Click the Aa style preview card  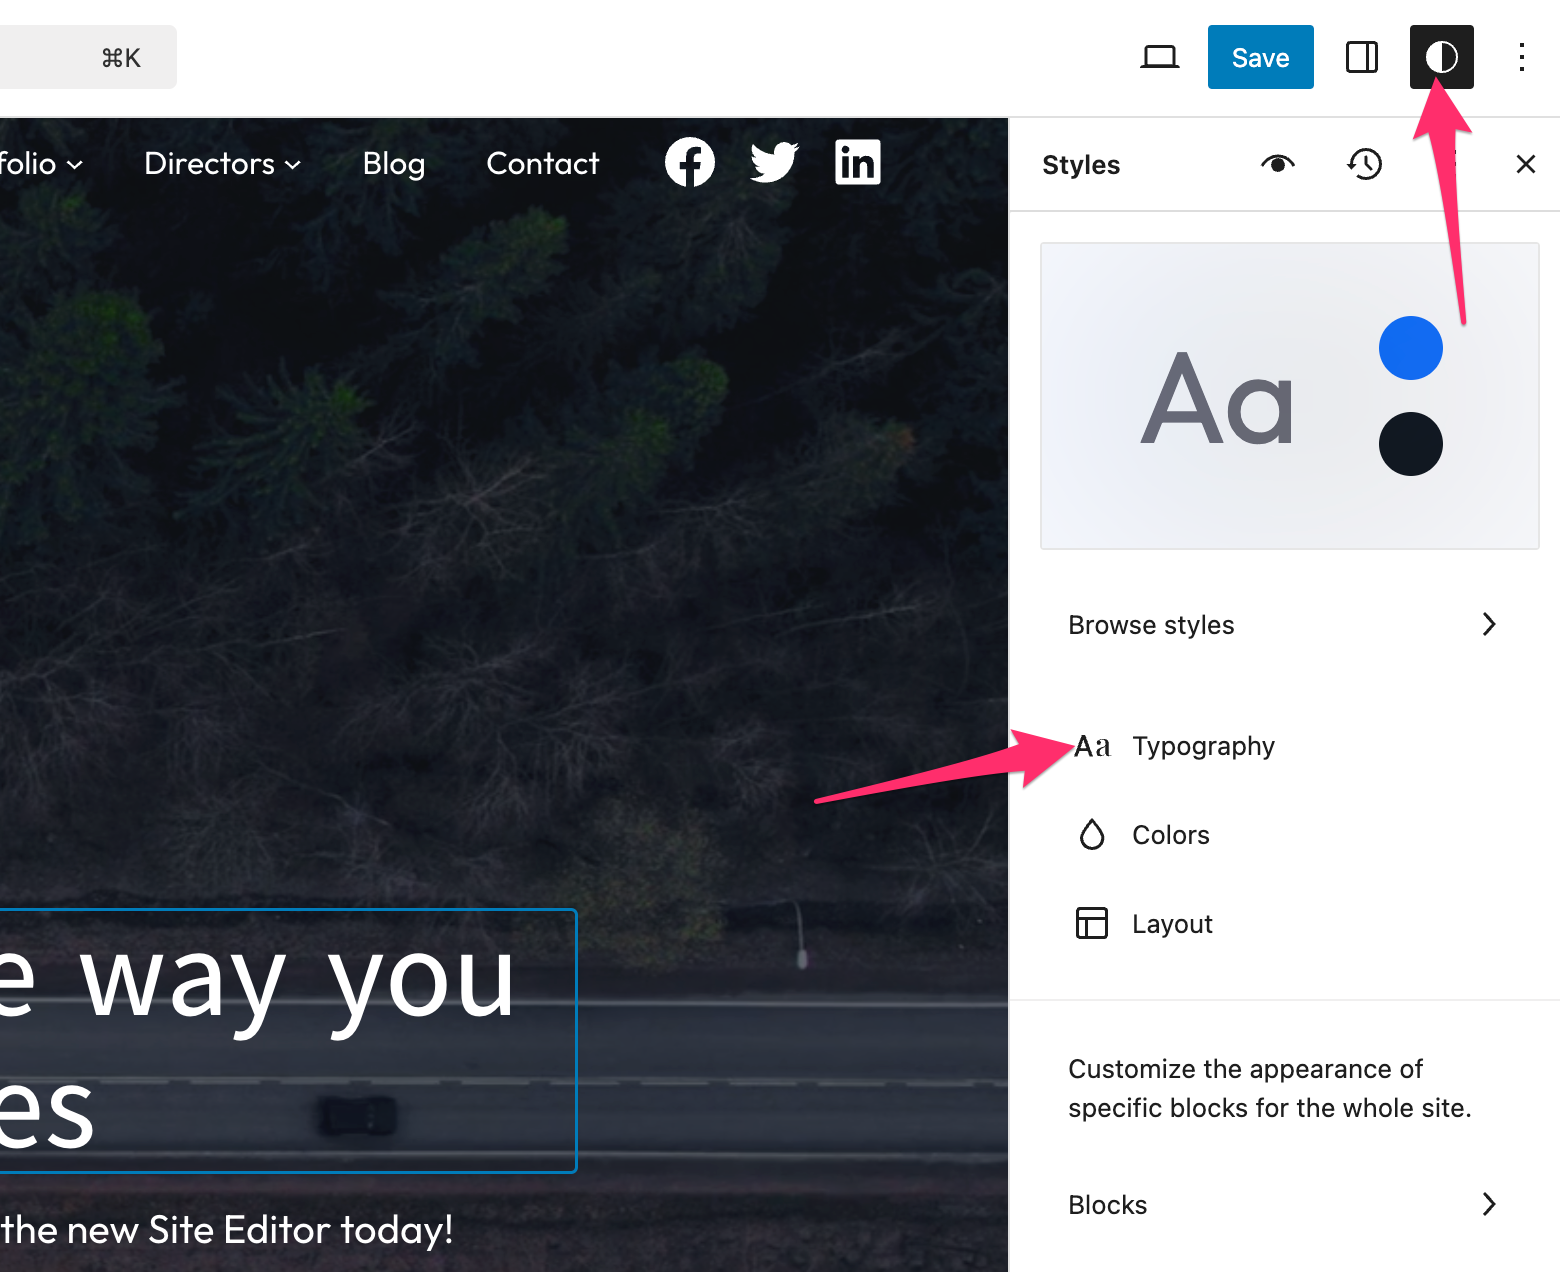click(x=1289, y=396)
